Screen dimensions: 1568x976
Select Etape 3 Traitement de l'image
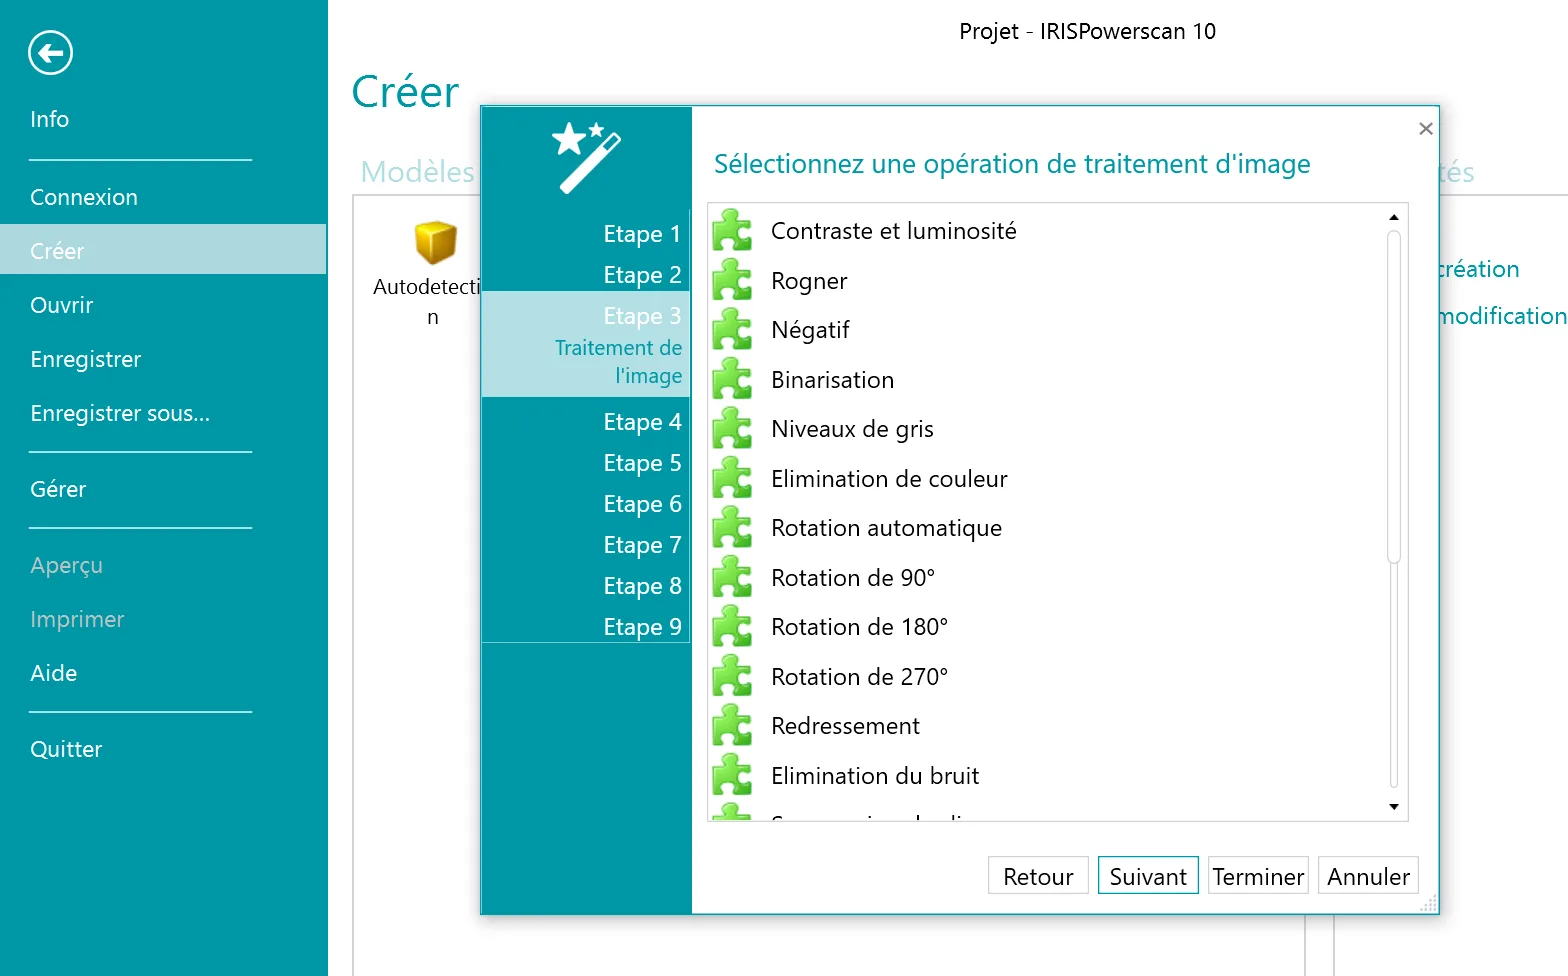click(x=586, y=344)
